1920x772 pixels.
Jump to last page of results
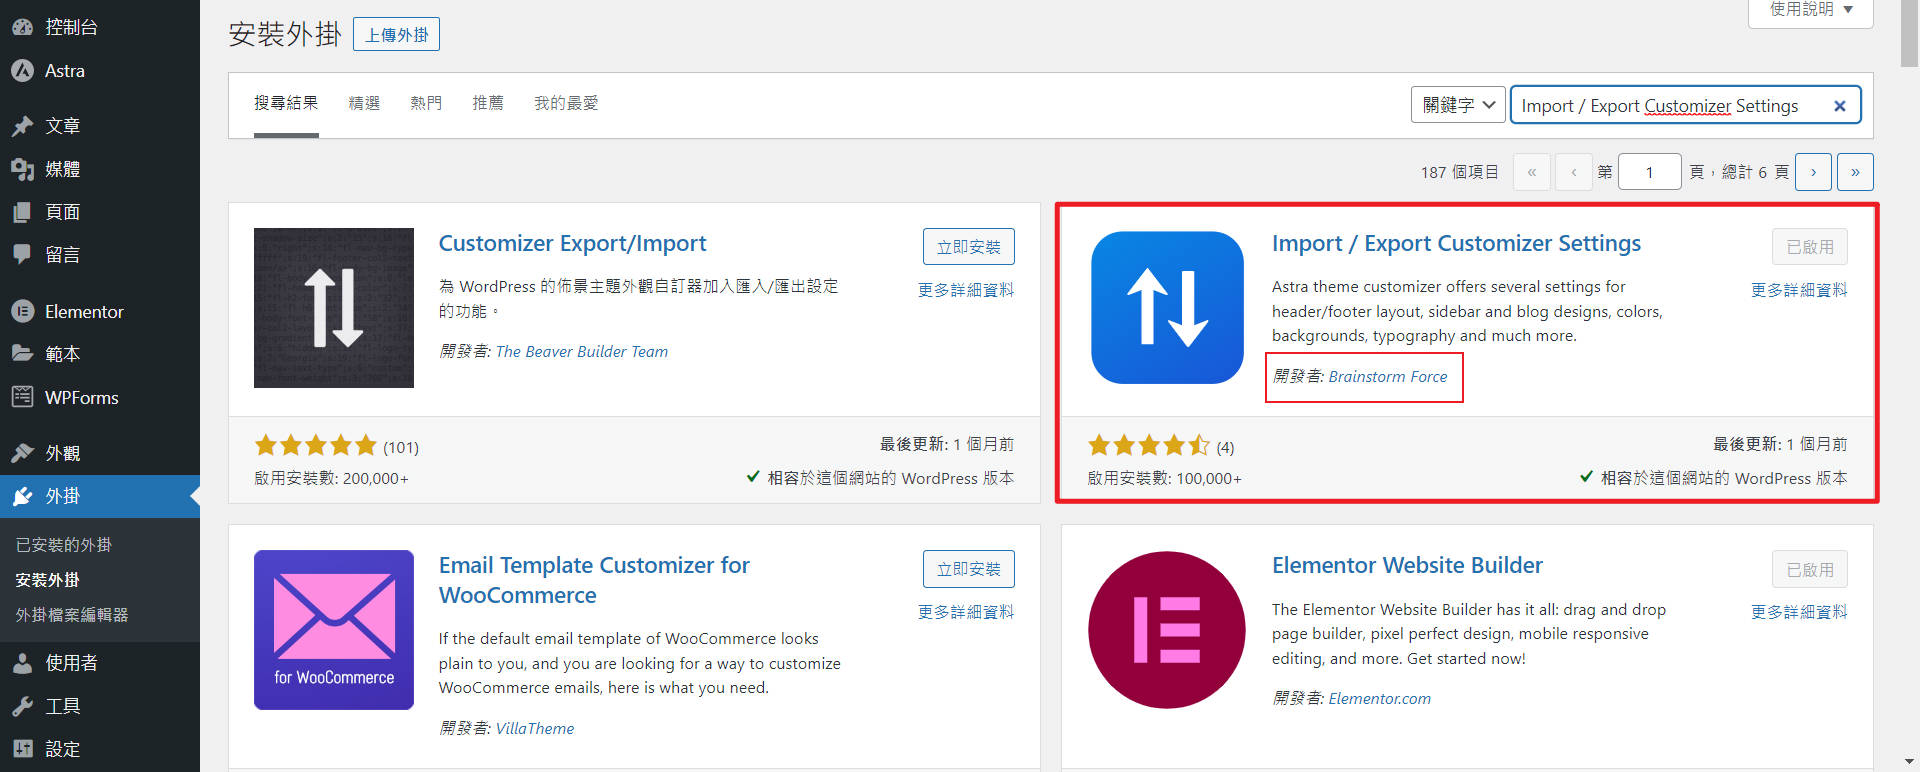1855,172
